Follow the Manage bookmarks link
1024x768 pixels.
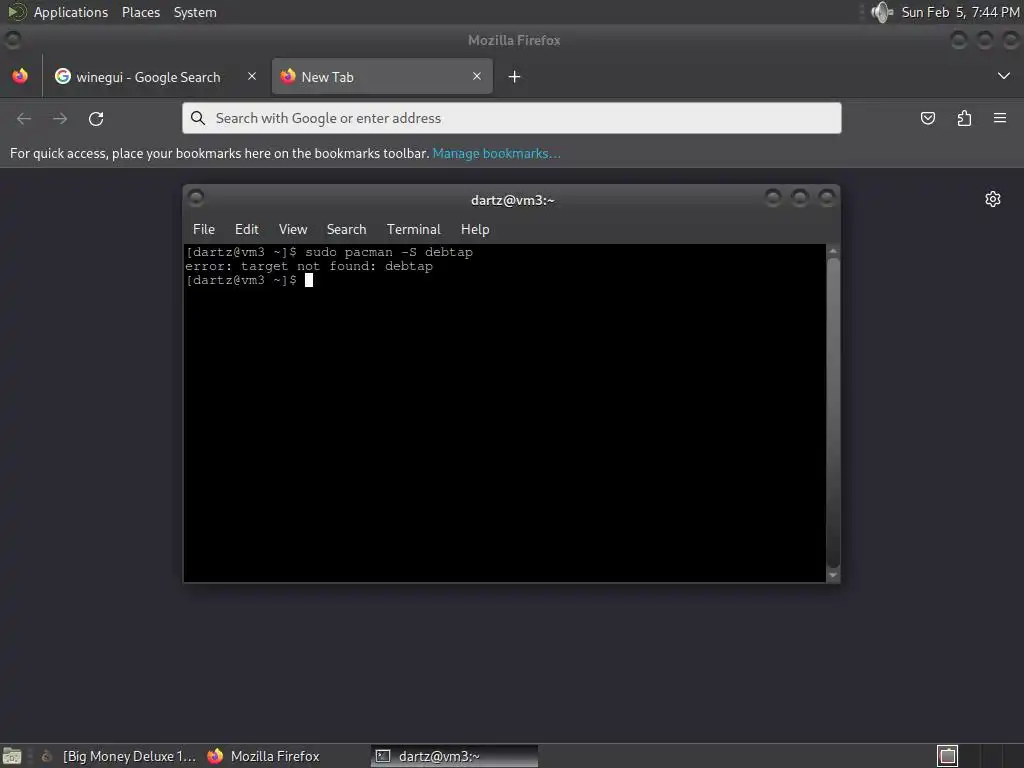(x=496, y=153)
